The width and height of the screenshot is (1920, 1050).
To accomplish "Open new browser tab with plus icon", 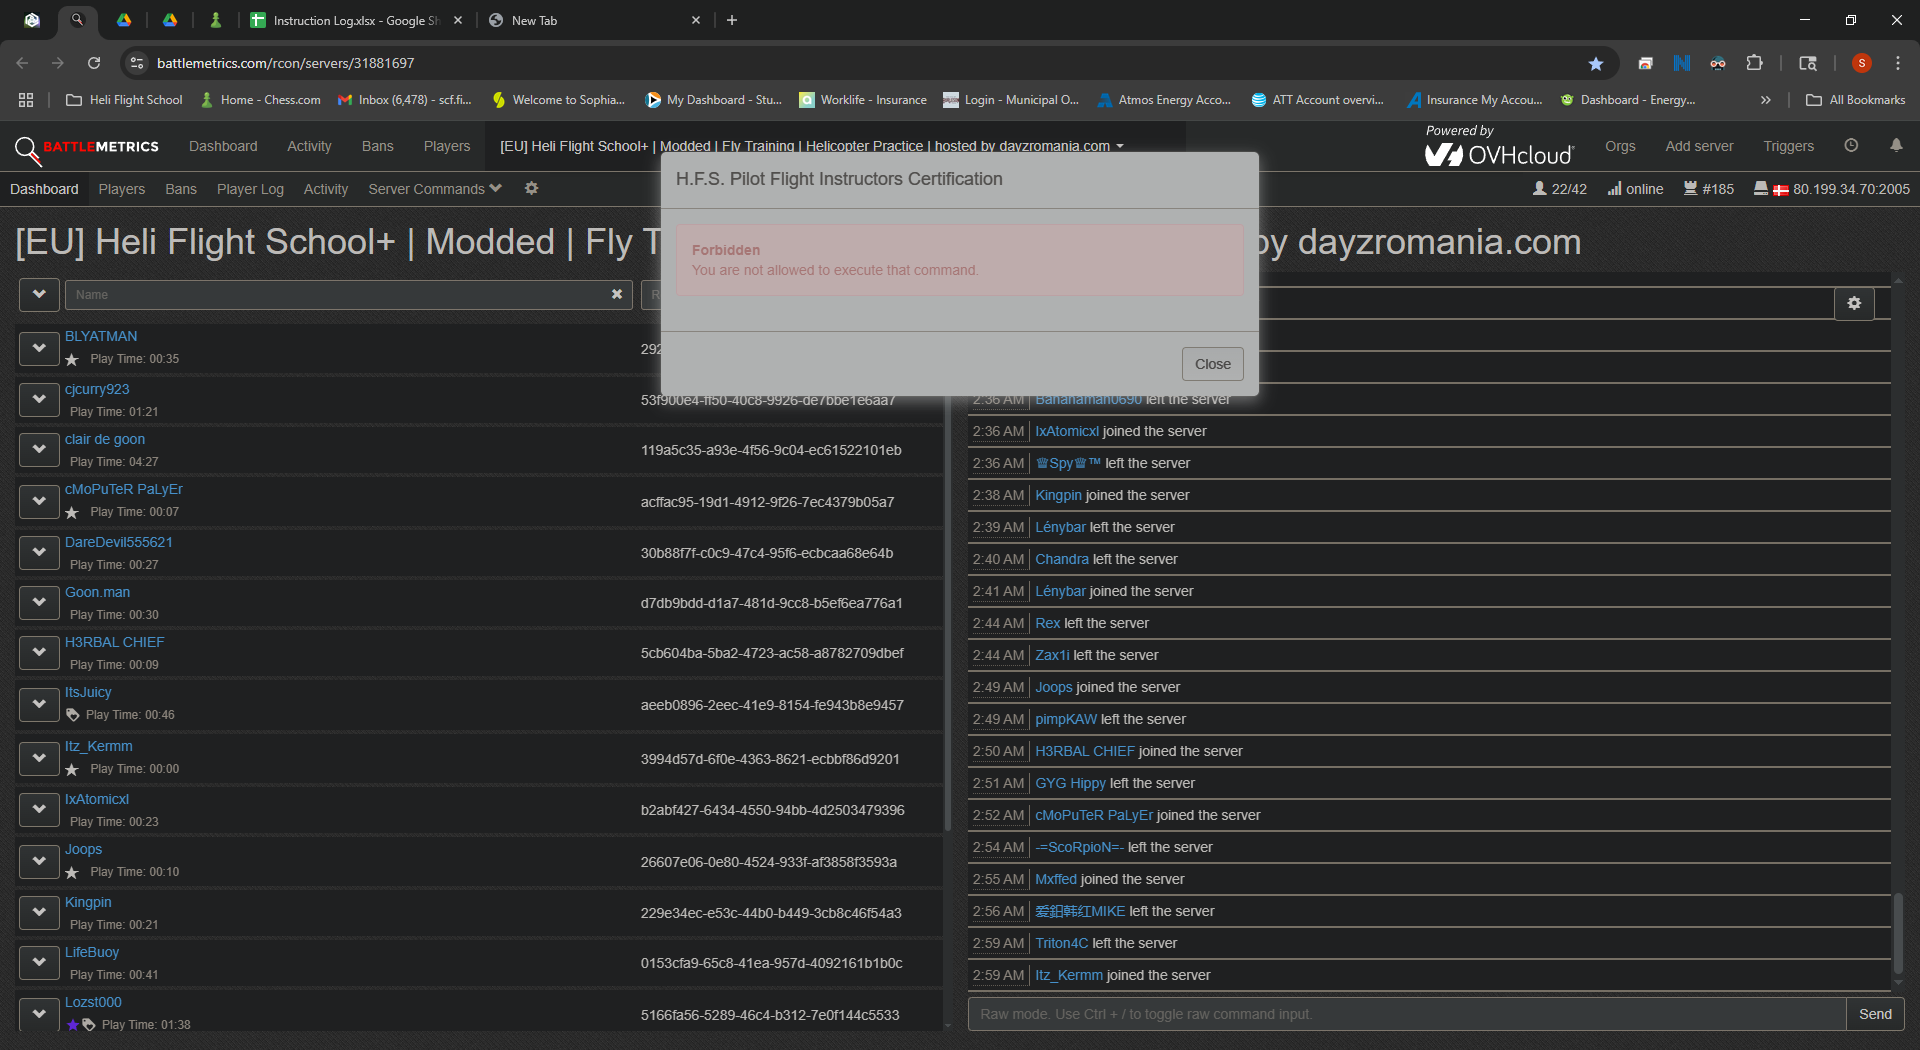I will pyautogui.click(x=732, y=20).
